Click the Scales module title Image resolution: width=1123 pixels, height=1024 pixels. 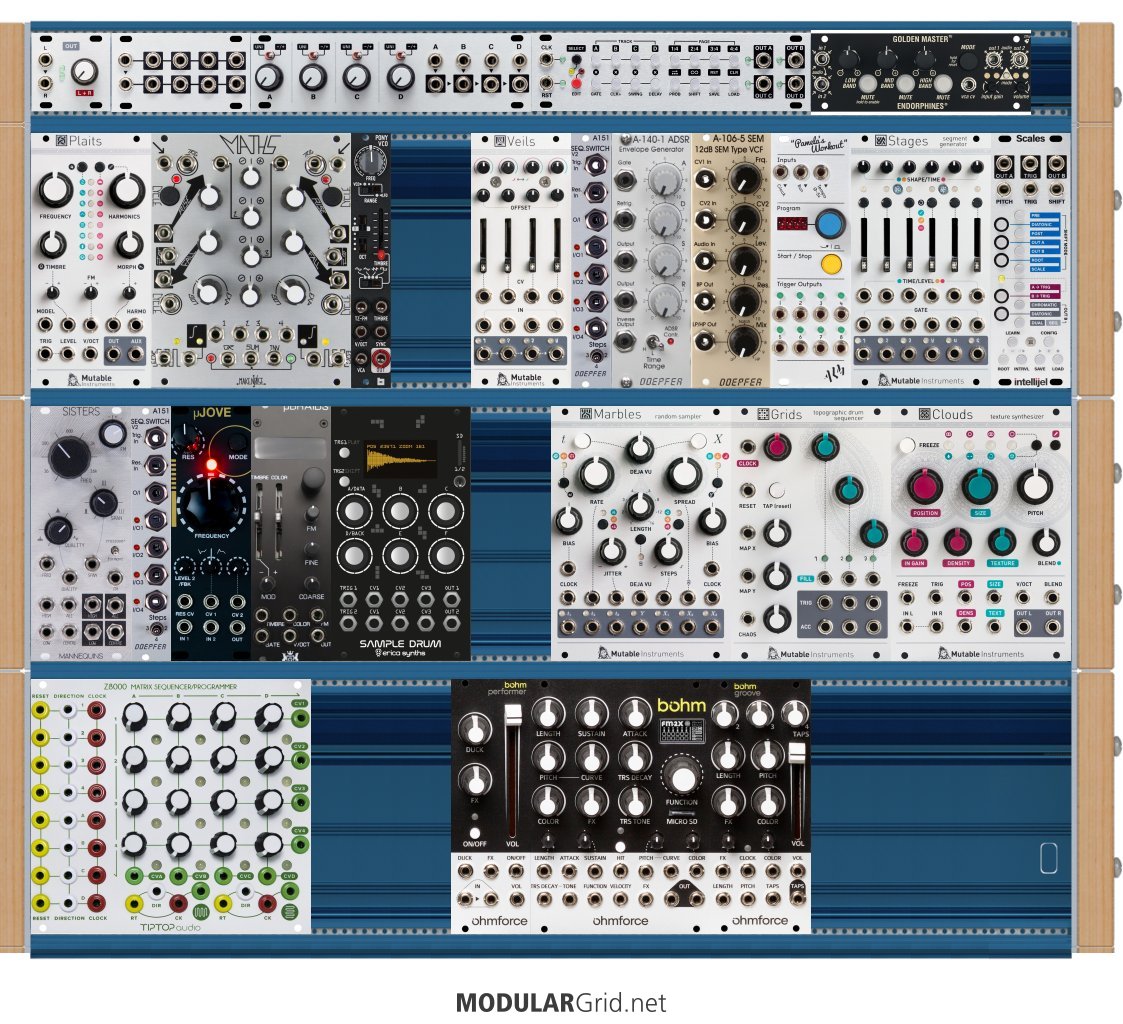[x=1030, y=138]
